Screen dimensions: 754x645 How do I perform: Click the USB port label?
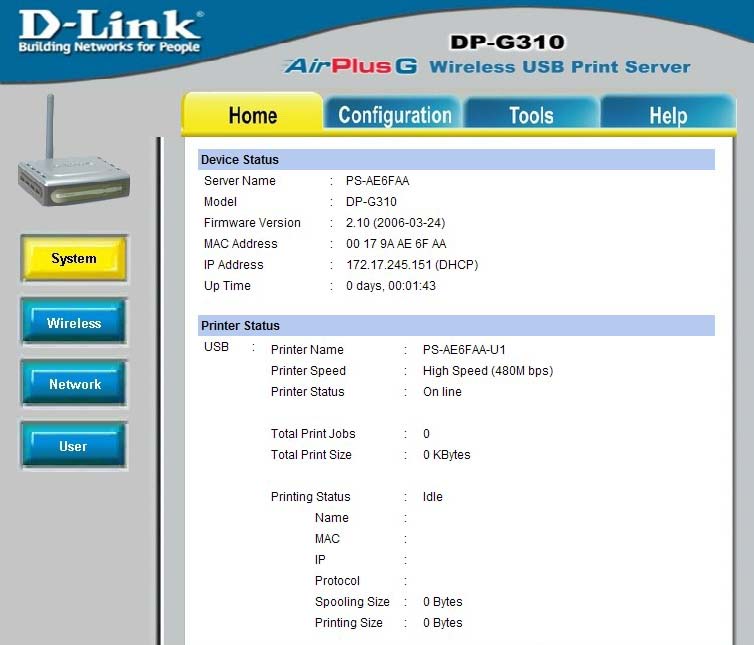216,347
